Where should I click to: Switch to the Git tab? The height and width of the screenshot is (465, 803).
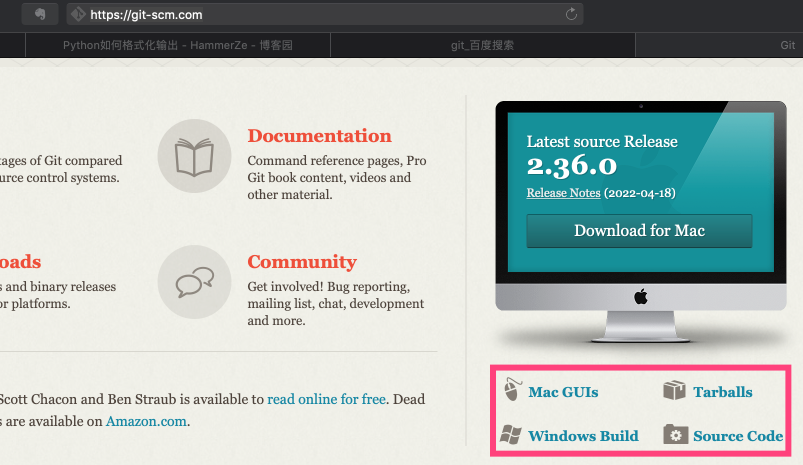(x=719, y=45)
